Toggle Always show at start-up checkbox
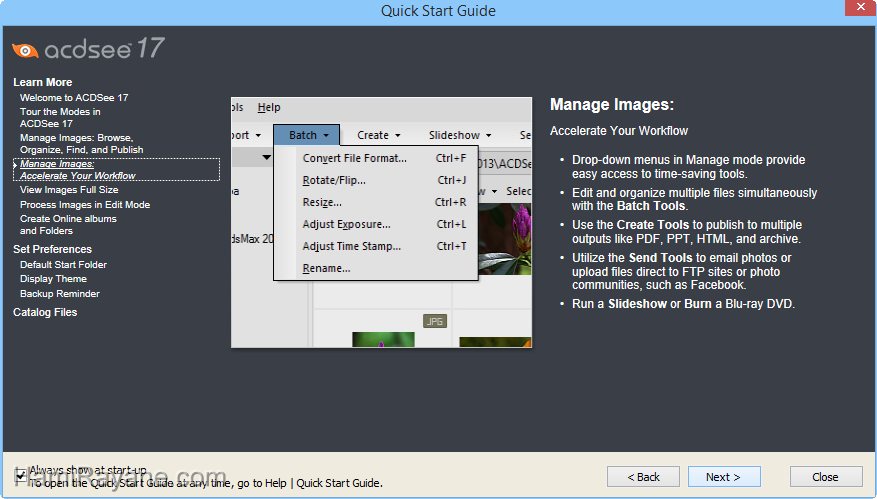877x499 pixels. (x=21, y=475)
